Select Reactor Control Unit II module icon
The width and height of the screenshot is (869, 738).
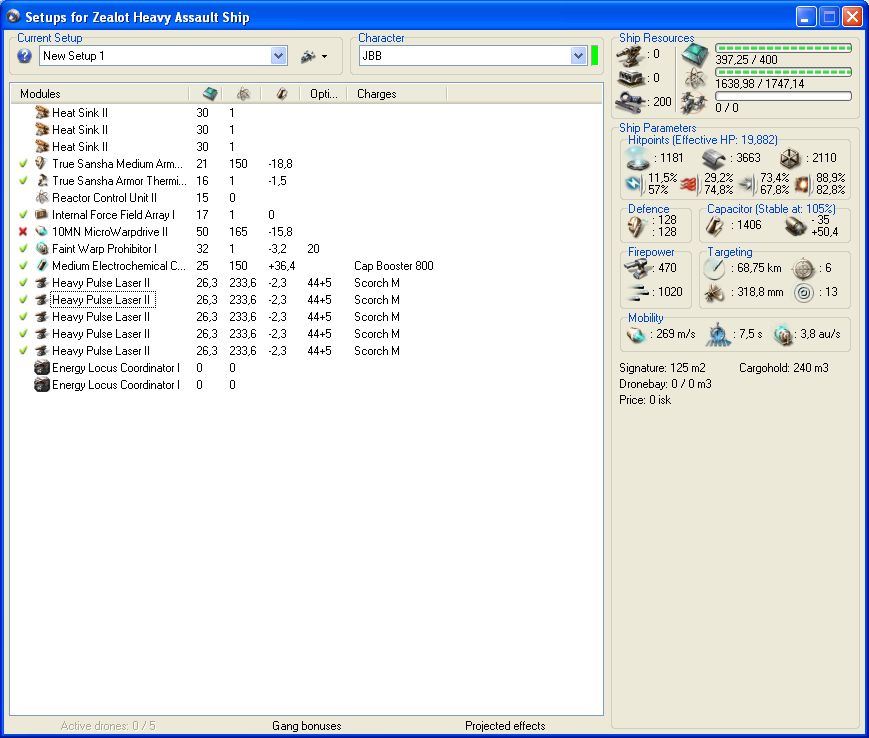pos(42,198)
